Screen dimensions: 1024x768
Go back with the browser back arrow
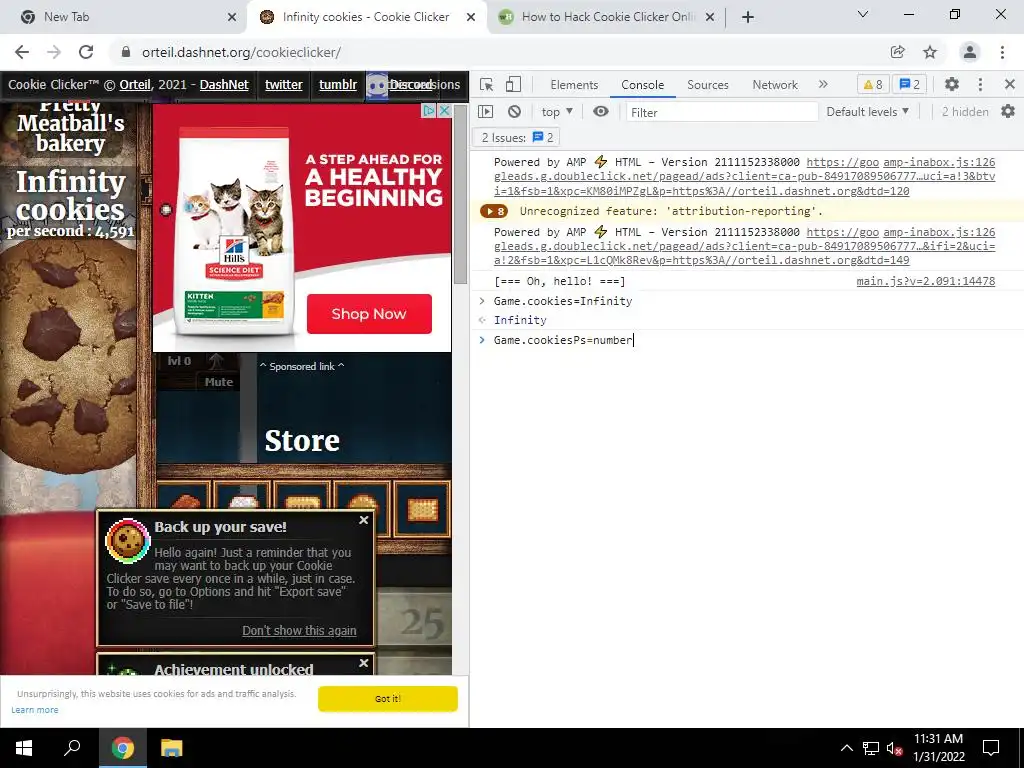(x=22, y=52)
